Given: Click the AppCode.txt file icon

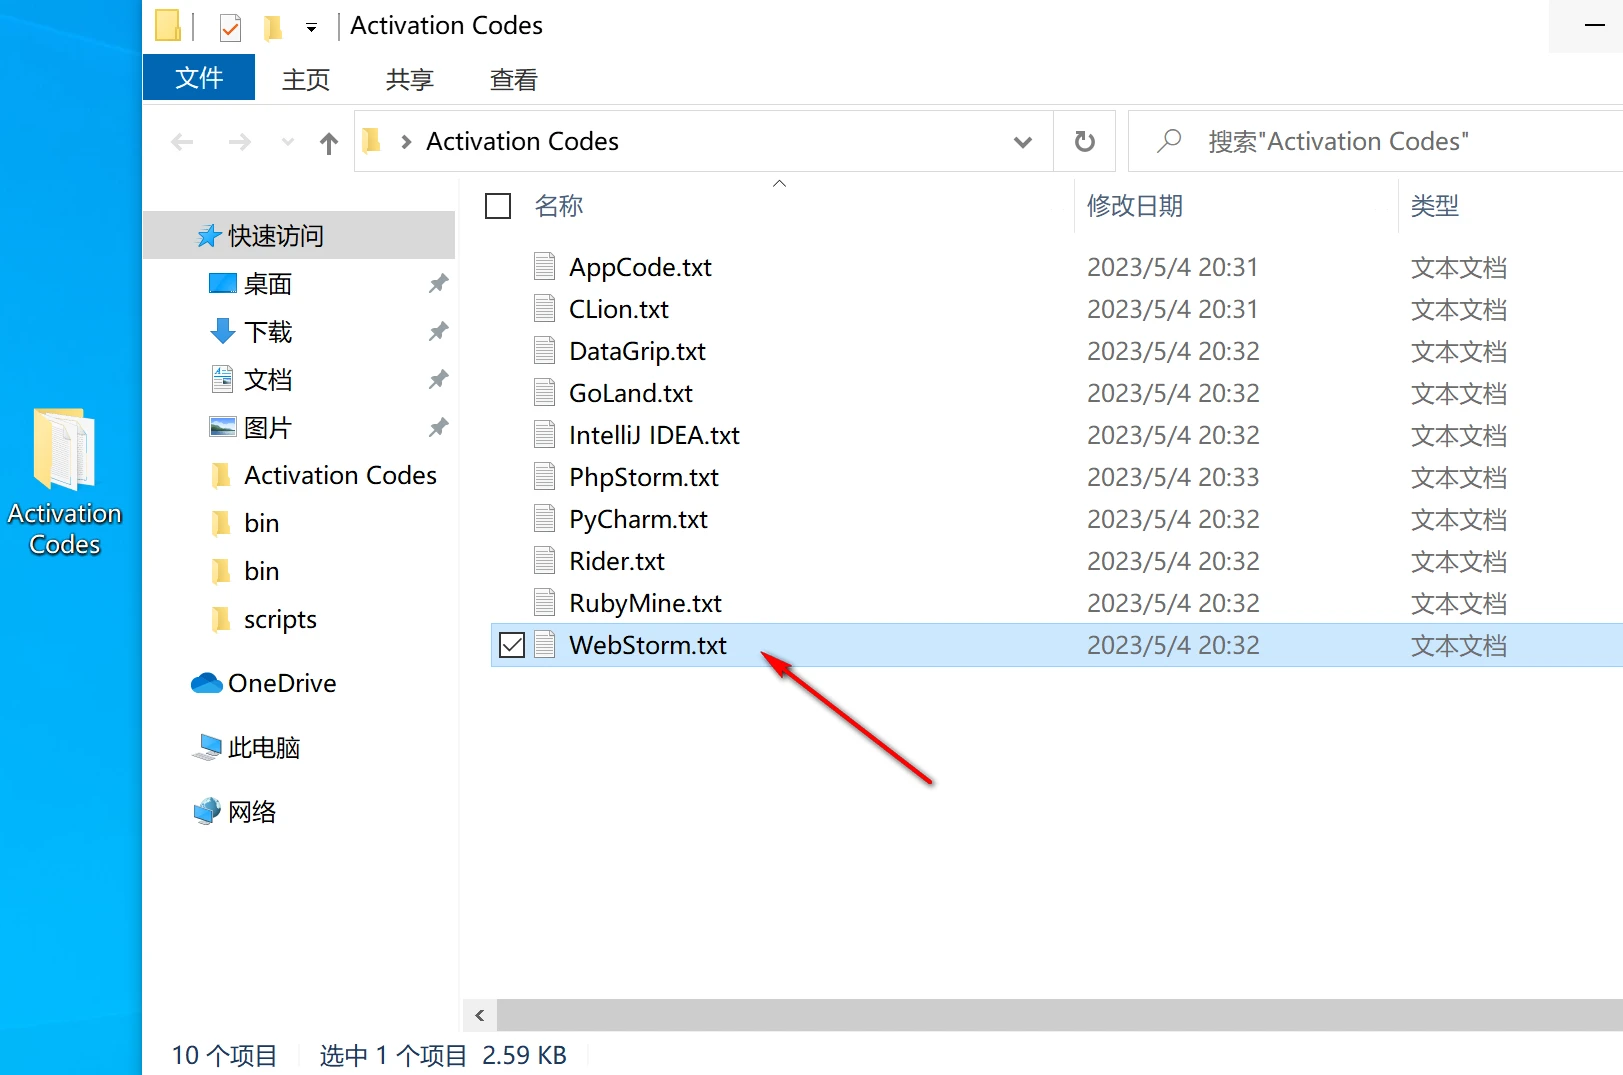Looking at the screenshot, I should coord(545,266).
